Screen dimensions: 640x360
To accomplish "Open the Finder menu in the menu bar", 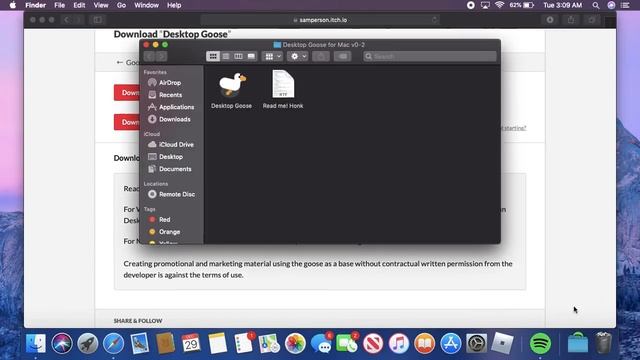I will [x=36, y=5].
